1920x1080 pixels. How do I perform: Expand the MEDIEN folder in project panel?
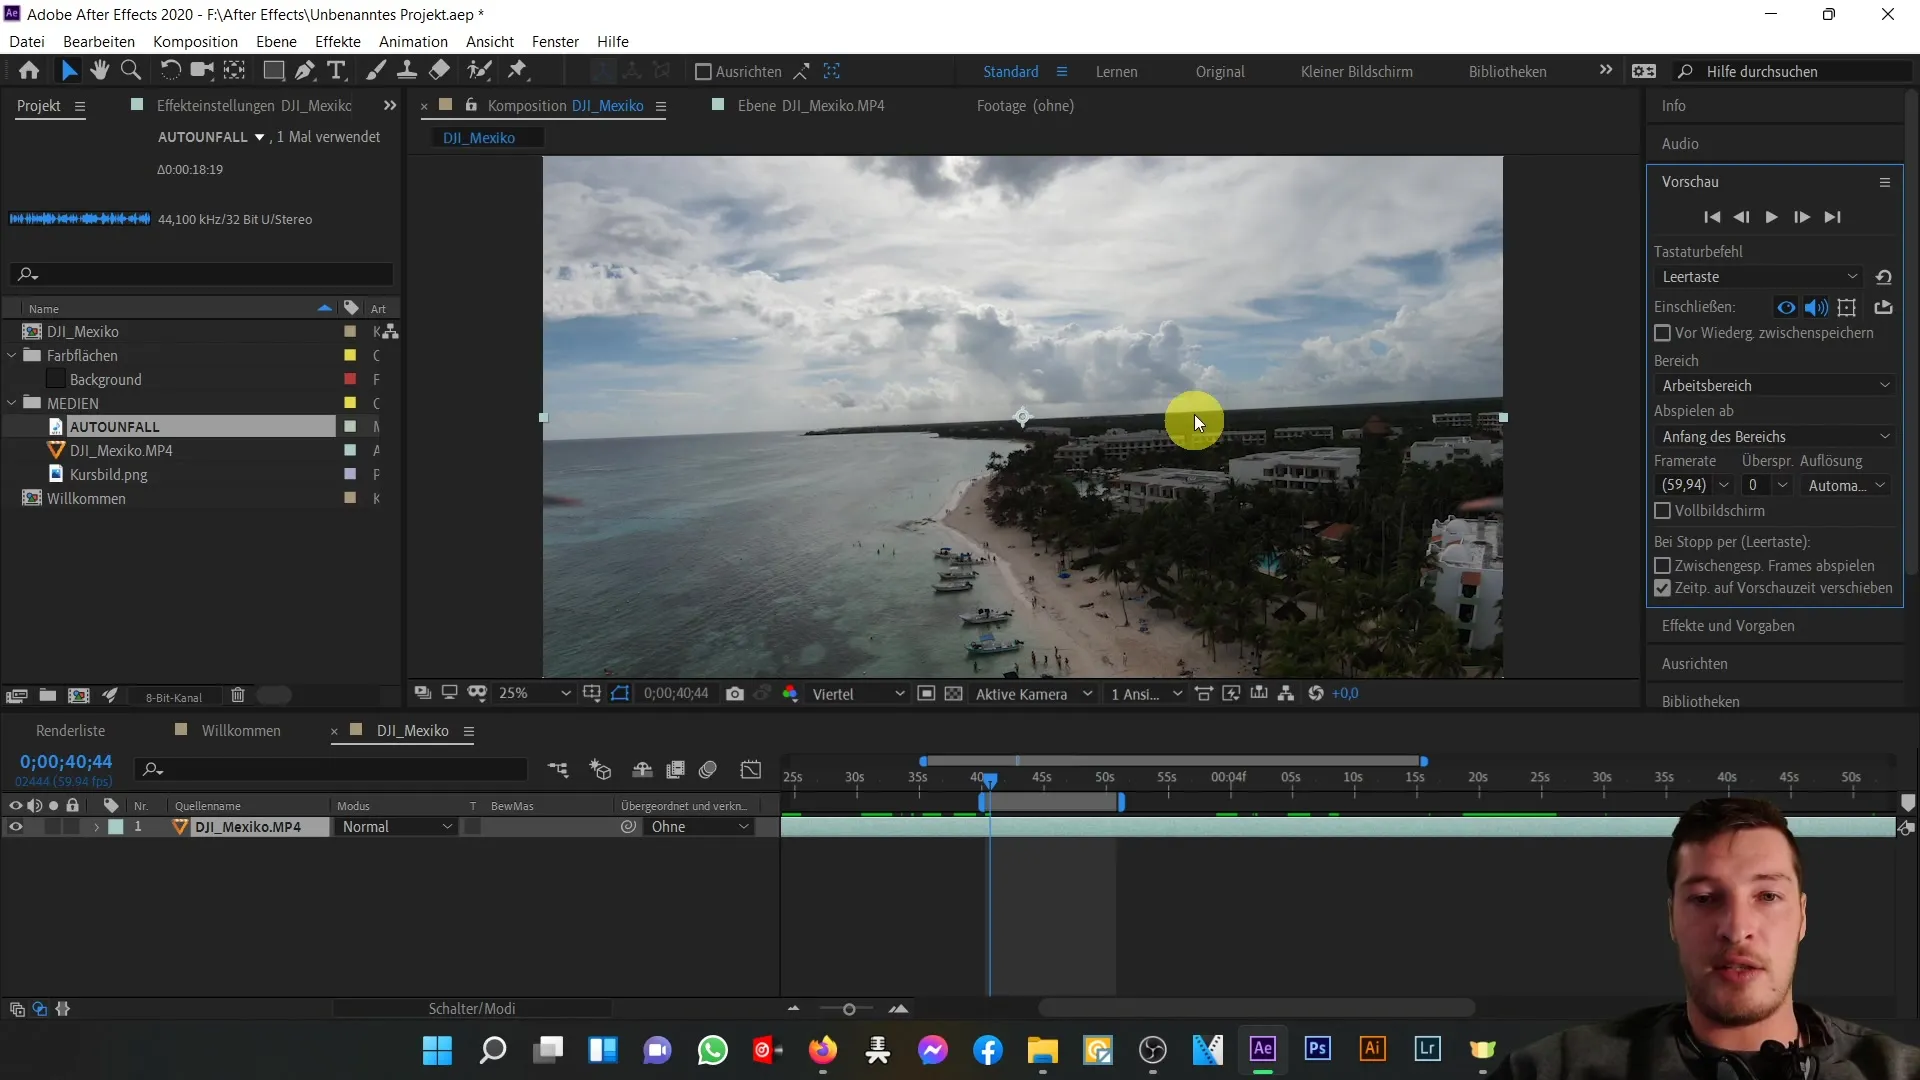[x=11, y=402]
